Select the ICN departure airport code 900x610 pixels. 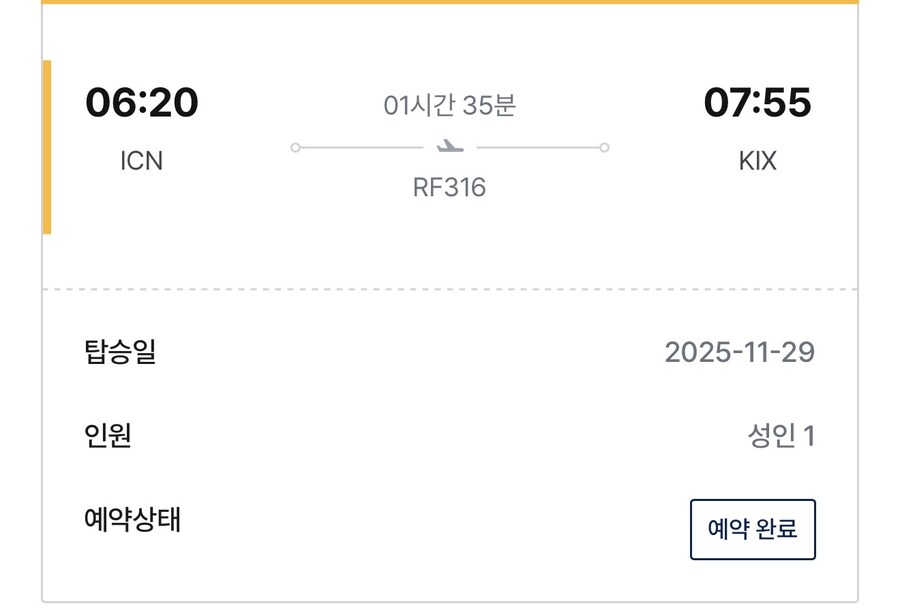(x=141, y=161)
